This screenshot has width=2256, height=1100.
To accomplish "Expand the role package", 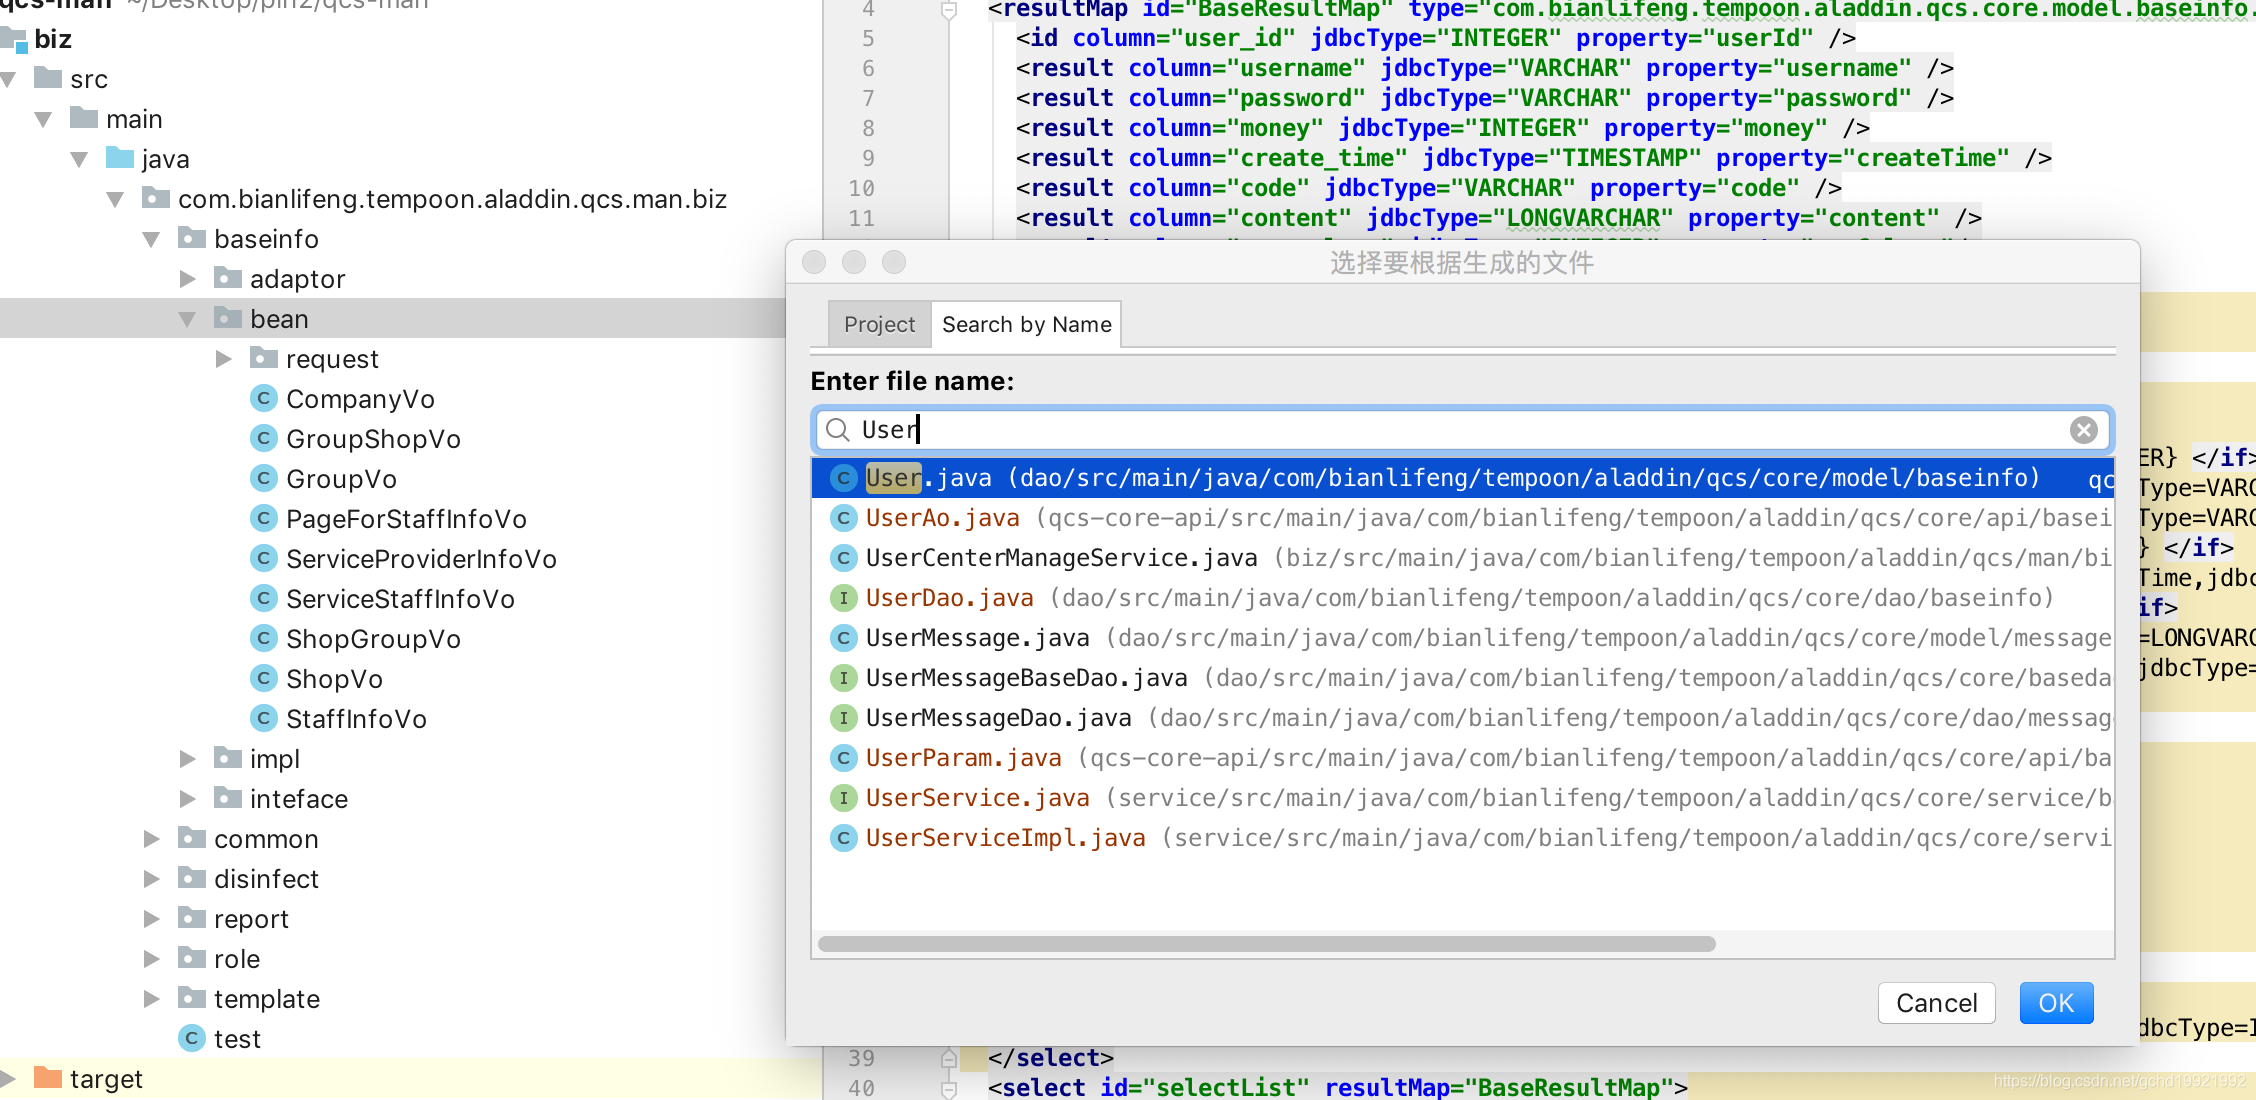I will pyautogui.click(x=151, y=959).
